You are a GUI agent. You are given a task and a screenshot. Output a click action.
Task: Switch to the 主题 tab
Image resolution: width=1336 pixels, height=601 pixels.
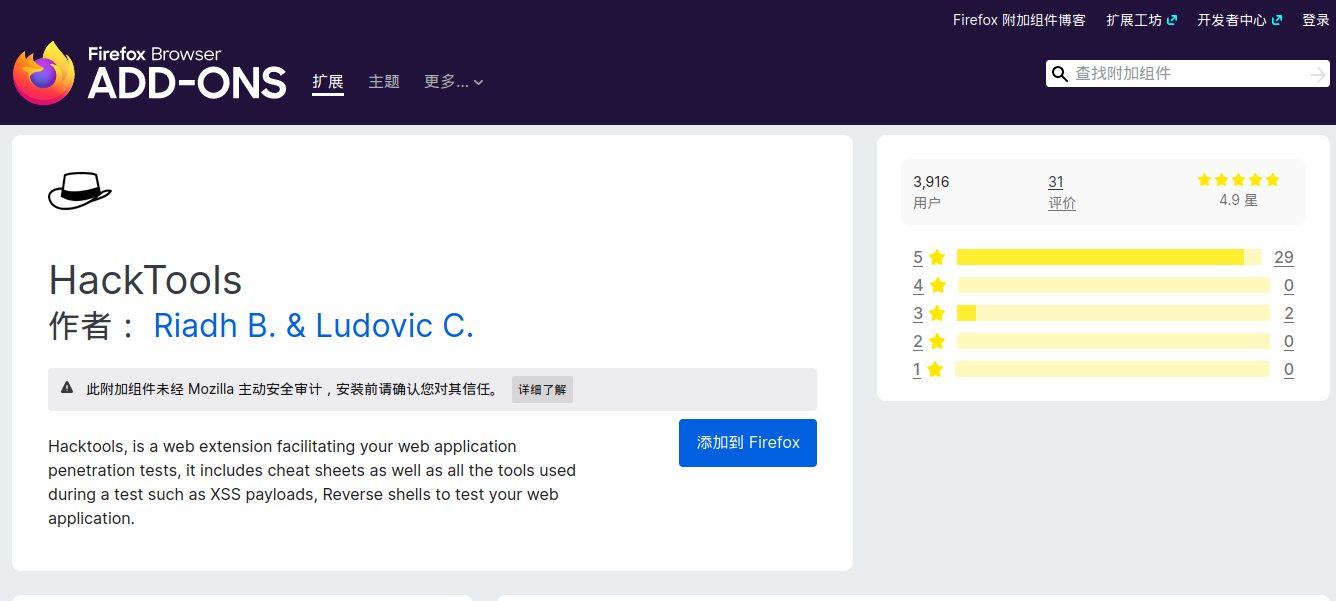point(384,82)
